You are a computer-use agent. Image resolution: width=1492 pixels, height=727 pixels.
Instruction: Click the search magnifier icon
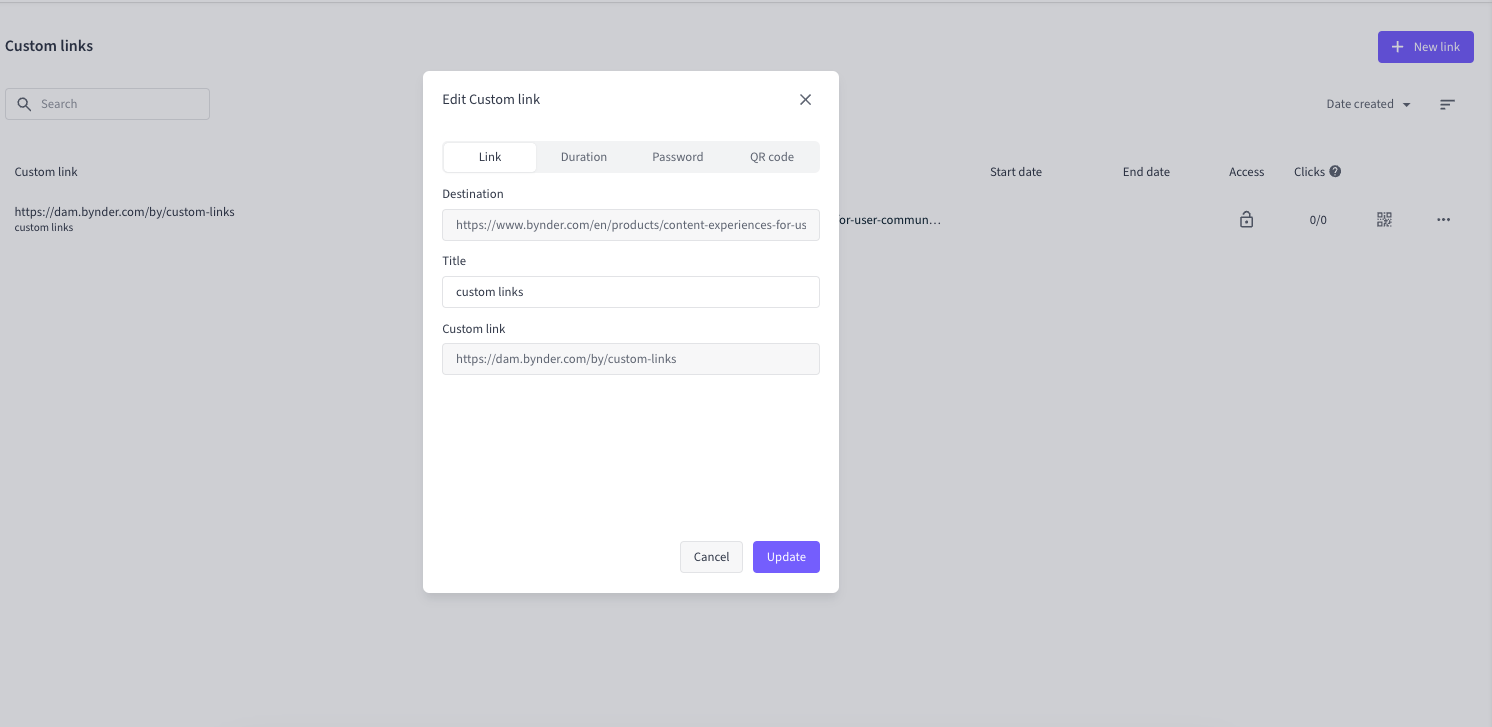(x=25, y=104)
